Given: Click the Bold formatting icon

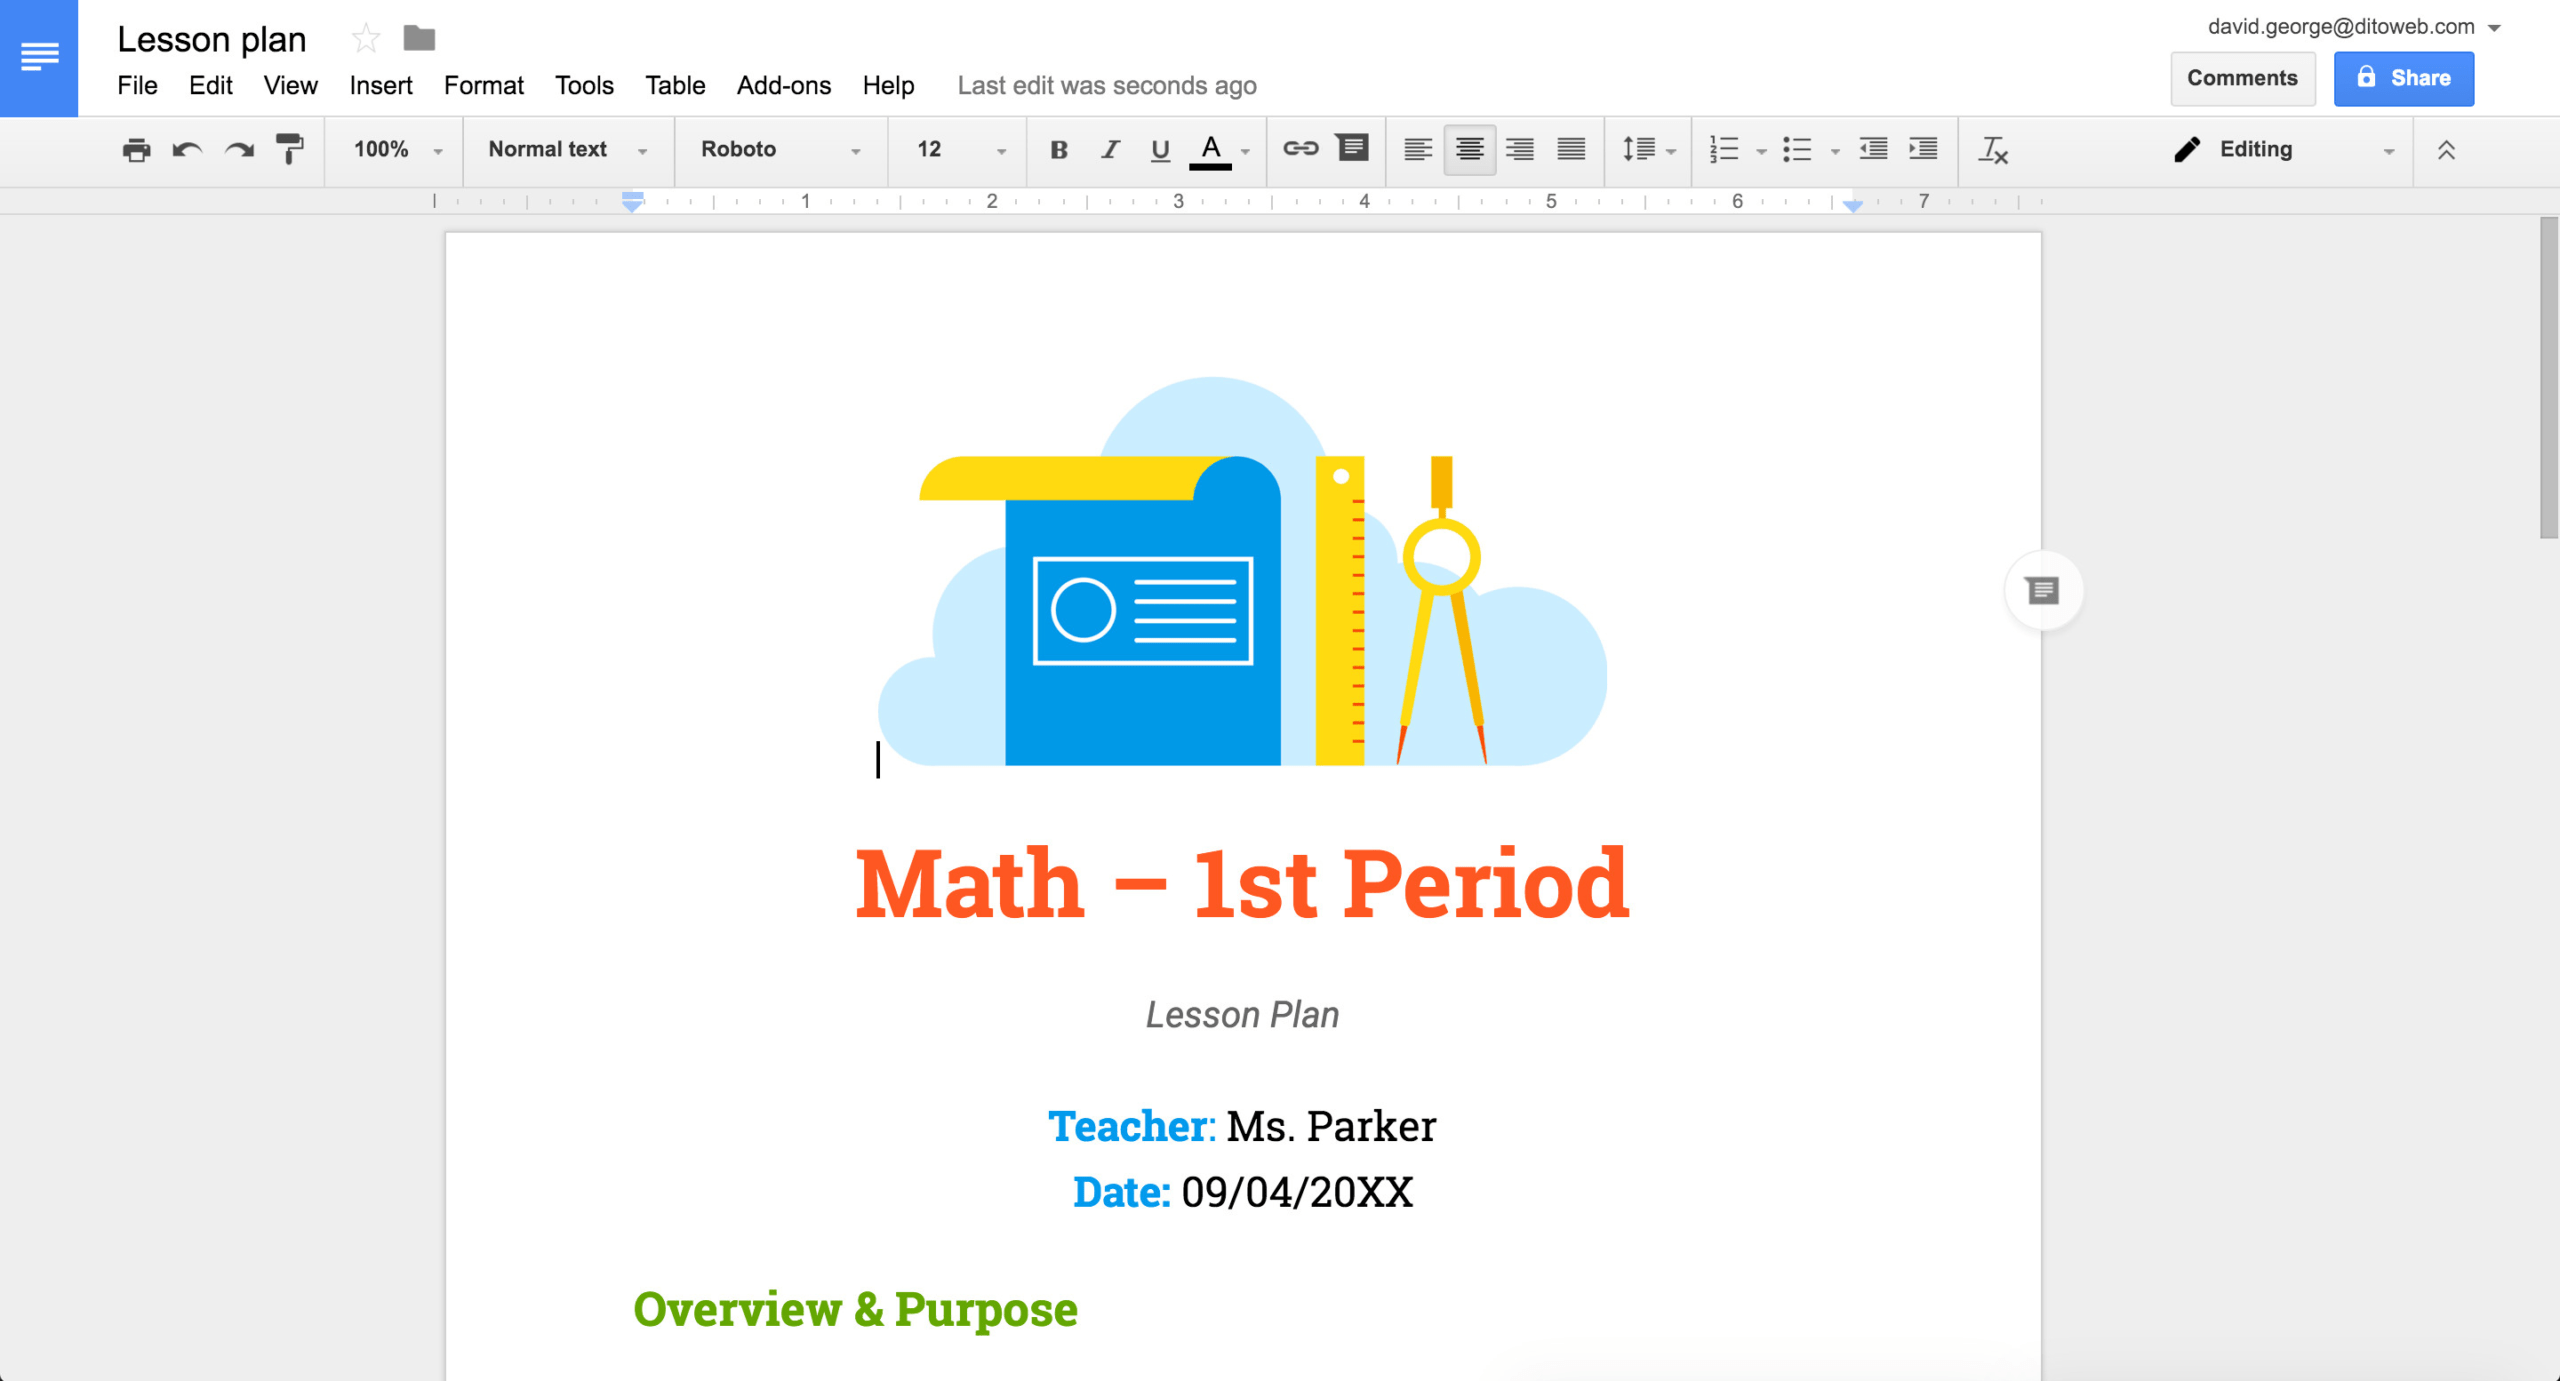Looking at the screenshot, I should [1057, 150].
